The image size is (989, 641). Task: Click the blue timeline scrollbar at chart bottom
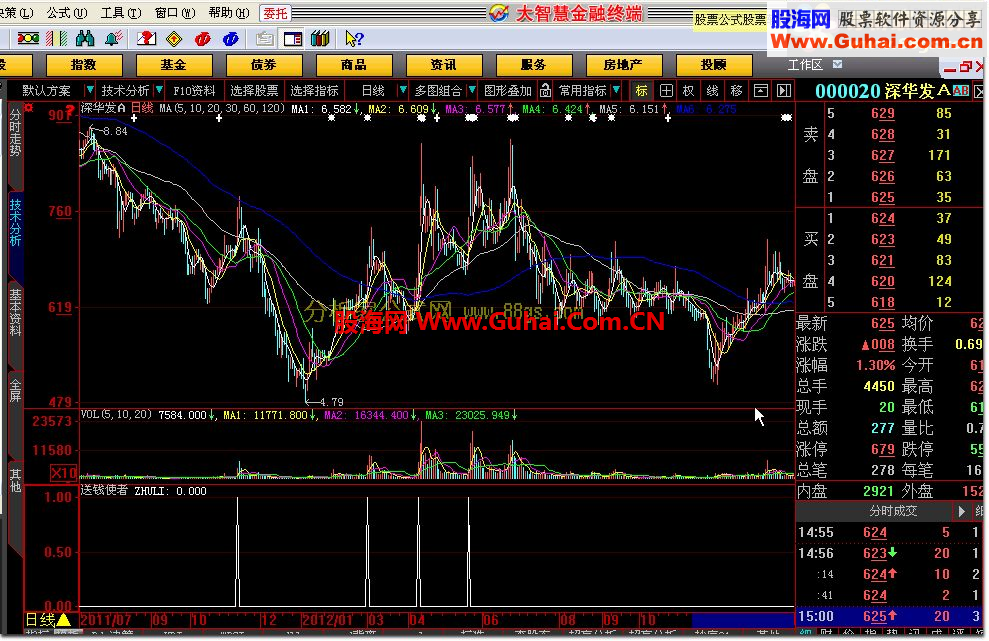[x=742, y=620]
